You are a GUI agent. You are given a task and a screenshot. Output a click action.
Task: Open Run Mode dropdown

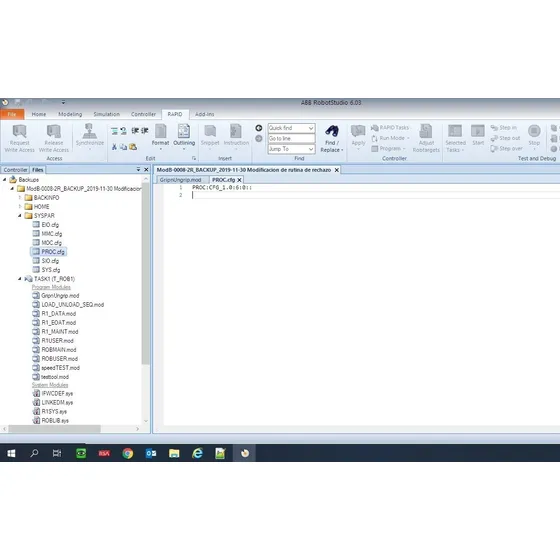coord(391,138)
